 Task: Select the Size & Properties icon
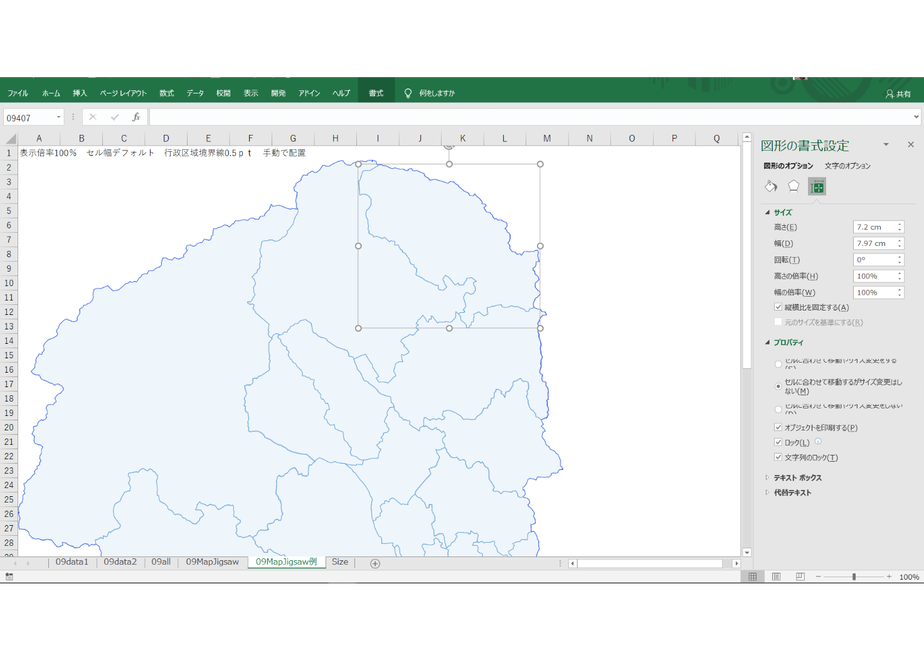click(x=817, y=187)
